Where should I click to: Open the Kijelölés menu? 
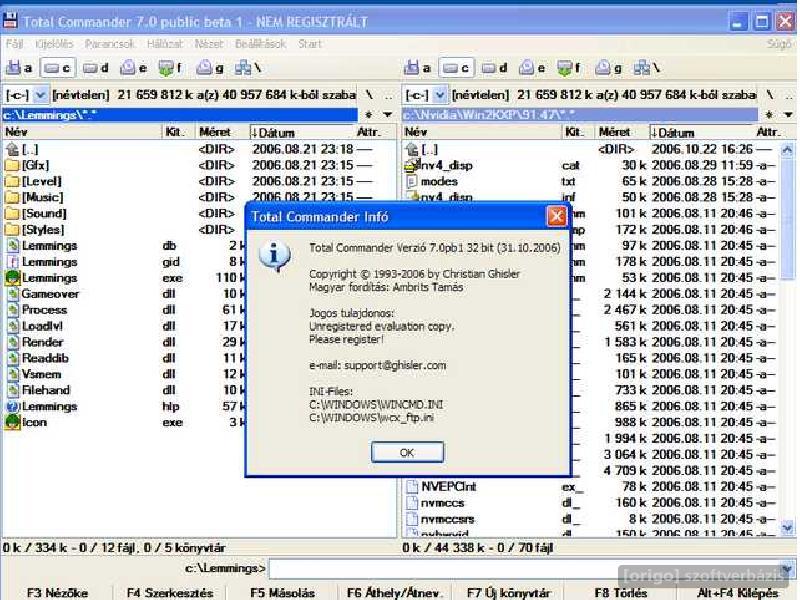coord(55,44)
